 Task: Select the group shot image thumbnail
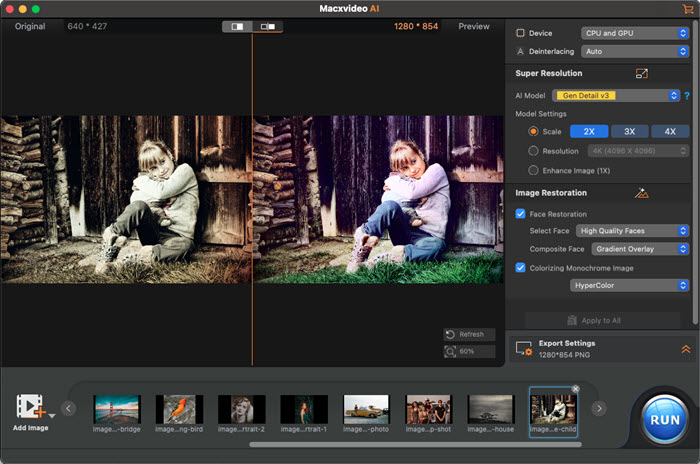coord(429,409)
